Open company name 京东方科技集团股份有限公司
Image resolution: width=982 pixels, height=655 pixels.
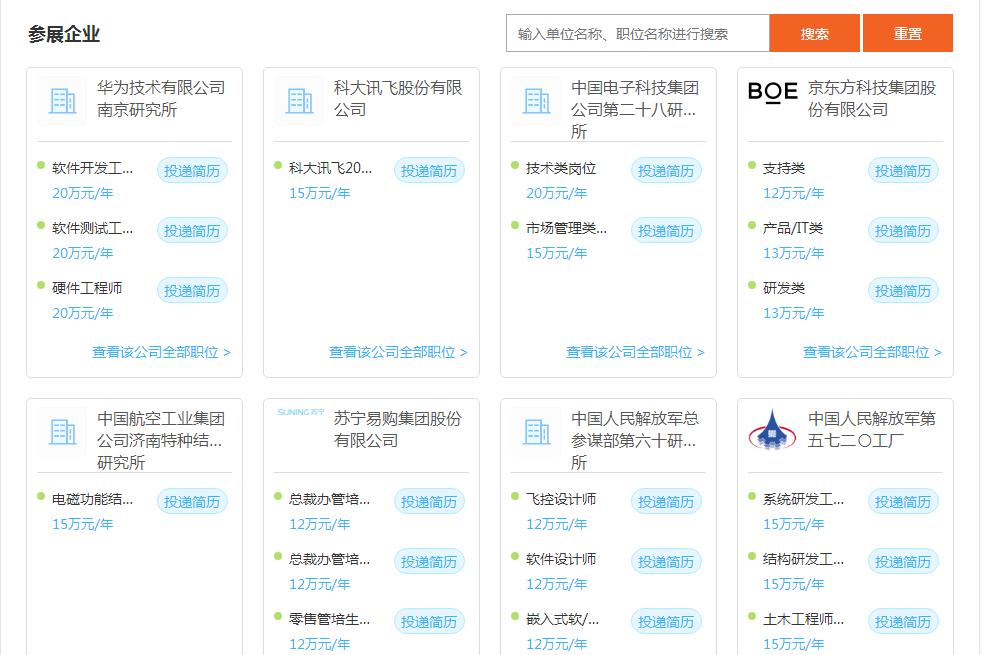pyautogui.click(x=872, y=99)
